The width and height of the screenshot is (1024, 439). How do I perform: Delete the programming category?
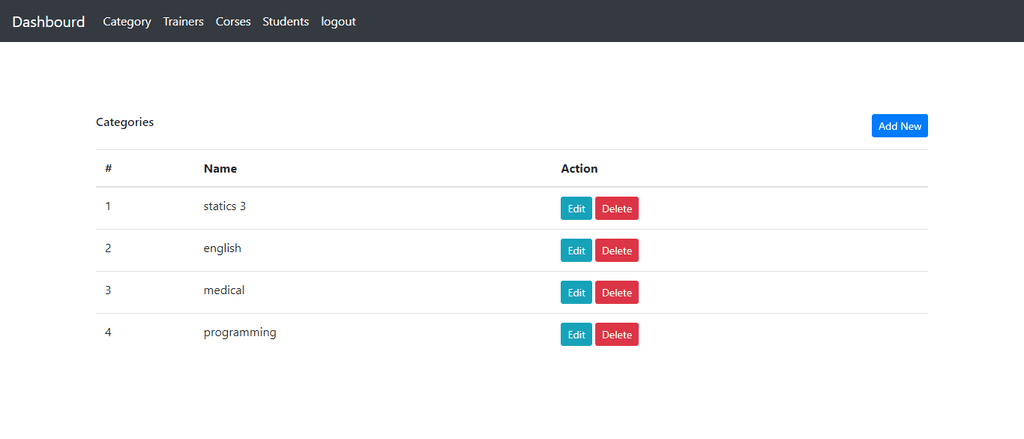(x=616, y=334)
